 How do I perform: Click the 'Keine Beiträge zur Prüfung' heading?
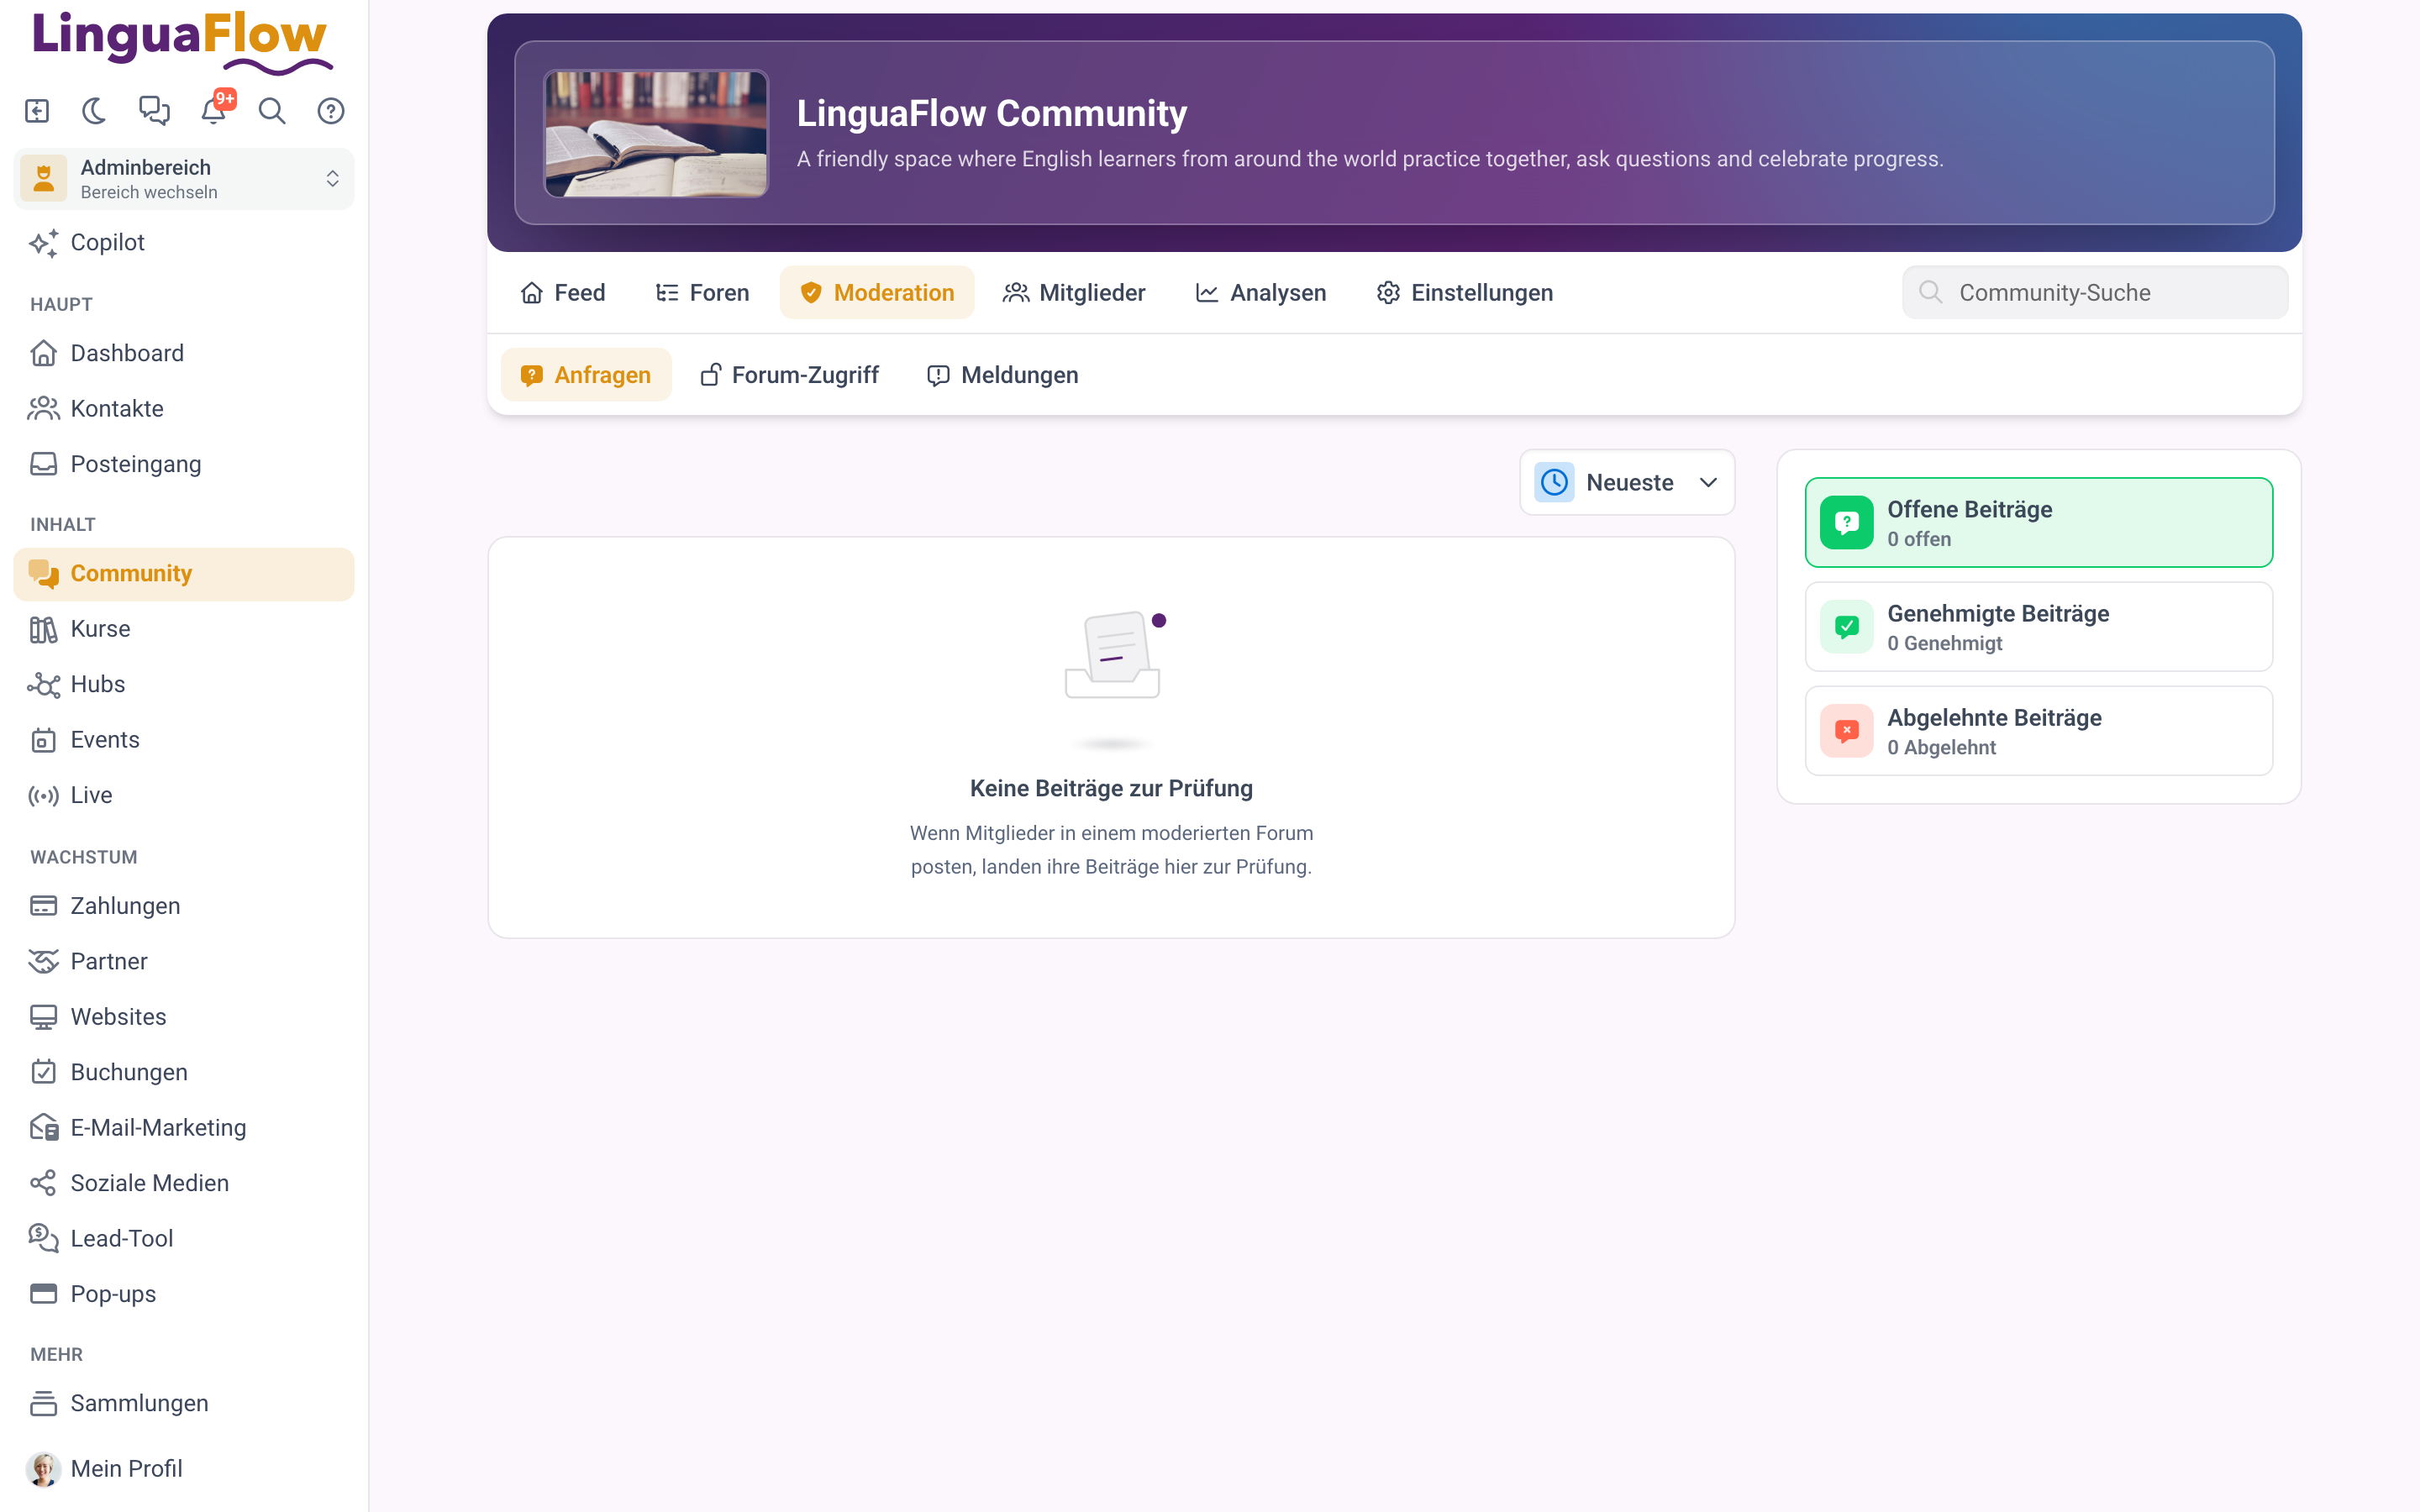pyautogui.click(x=1111, y=789)
